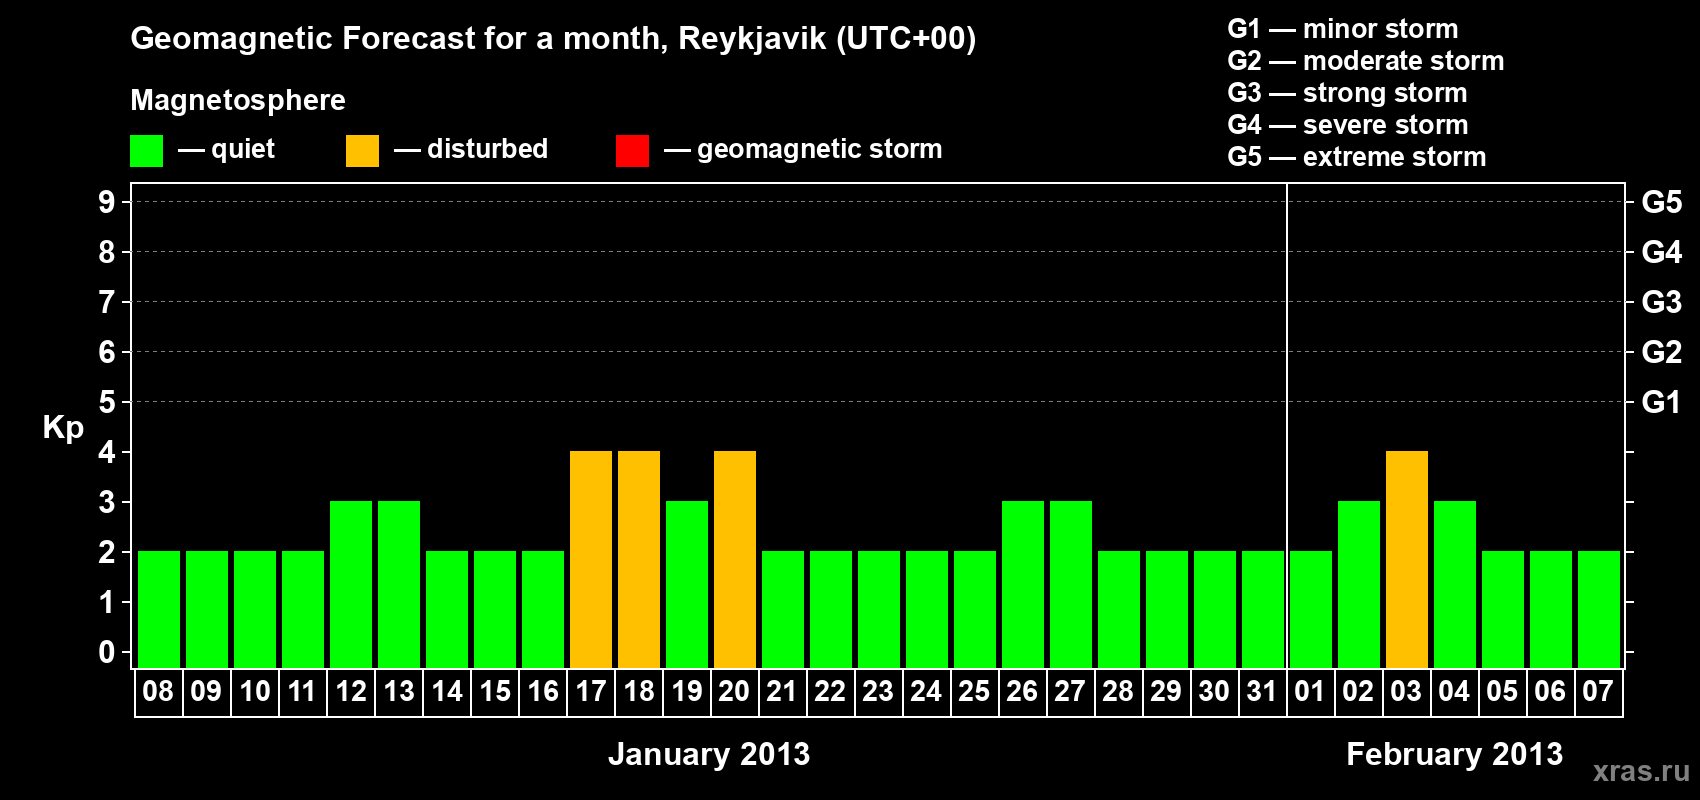Click the January 2013 month label

tap(709, 754)
